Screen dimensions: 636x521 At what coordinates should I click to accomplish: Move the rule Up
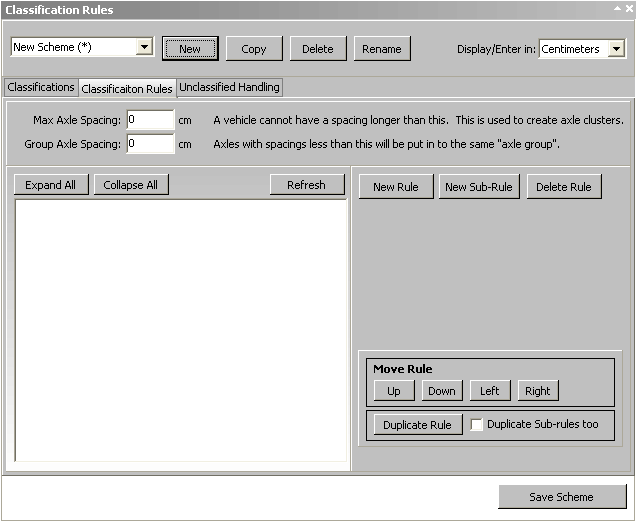click(394, 391)
